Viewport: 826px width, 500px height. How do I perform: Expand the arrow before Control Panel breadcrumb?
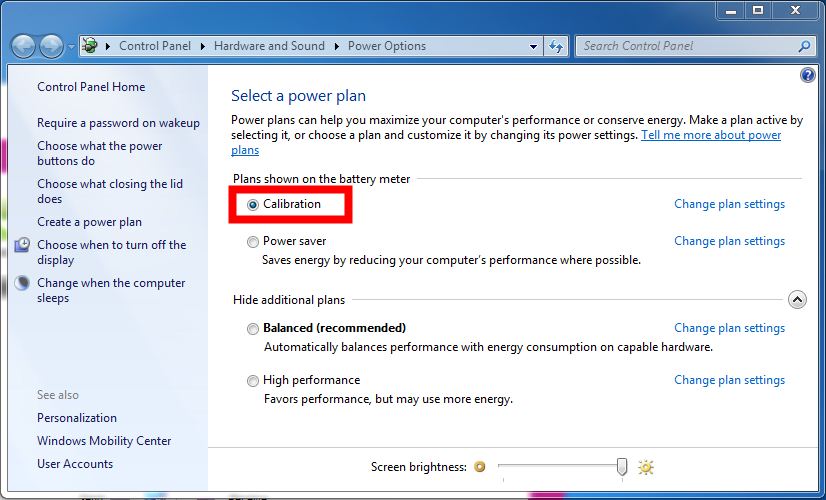point(108,46)
